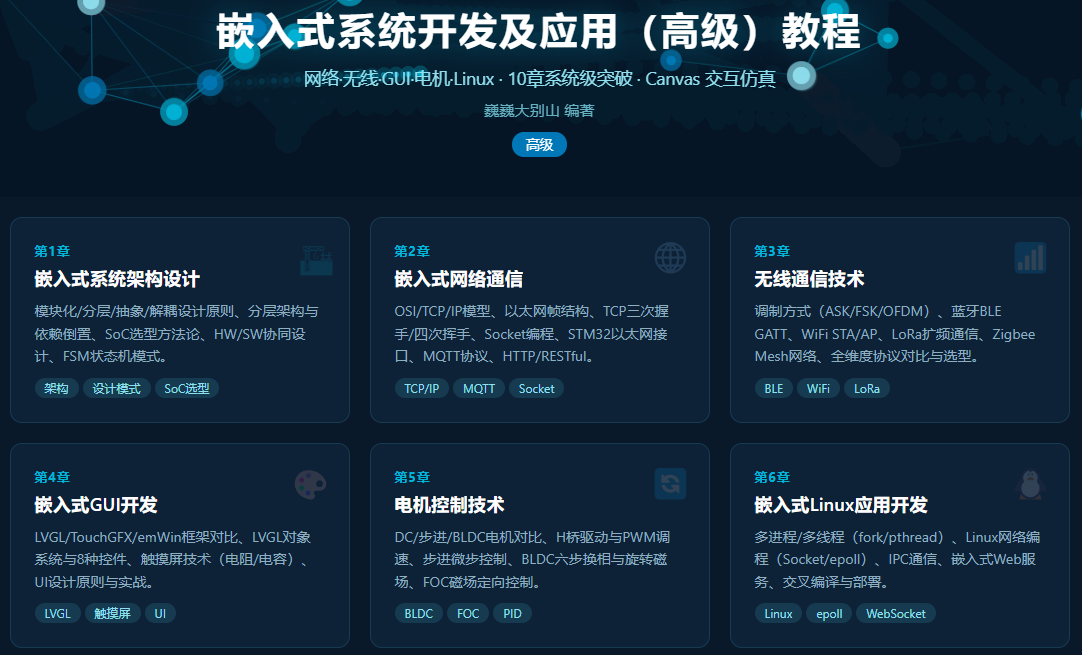Select the WebSocket tag
This screenshot has height=655, width=1082.
click(896, 614)
